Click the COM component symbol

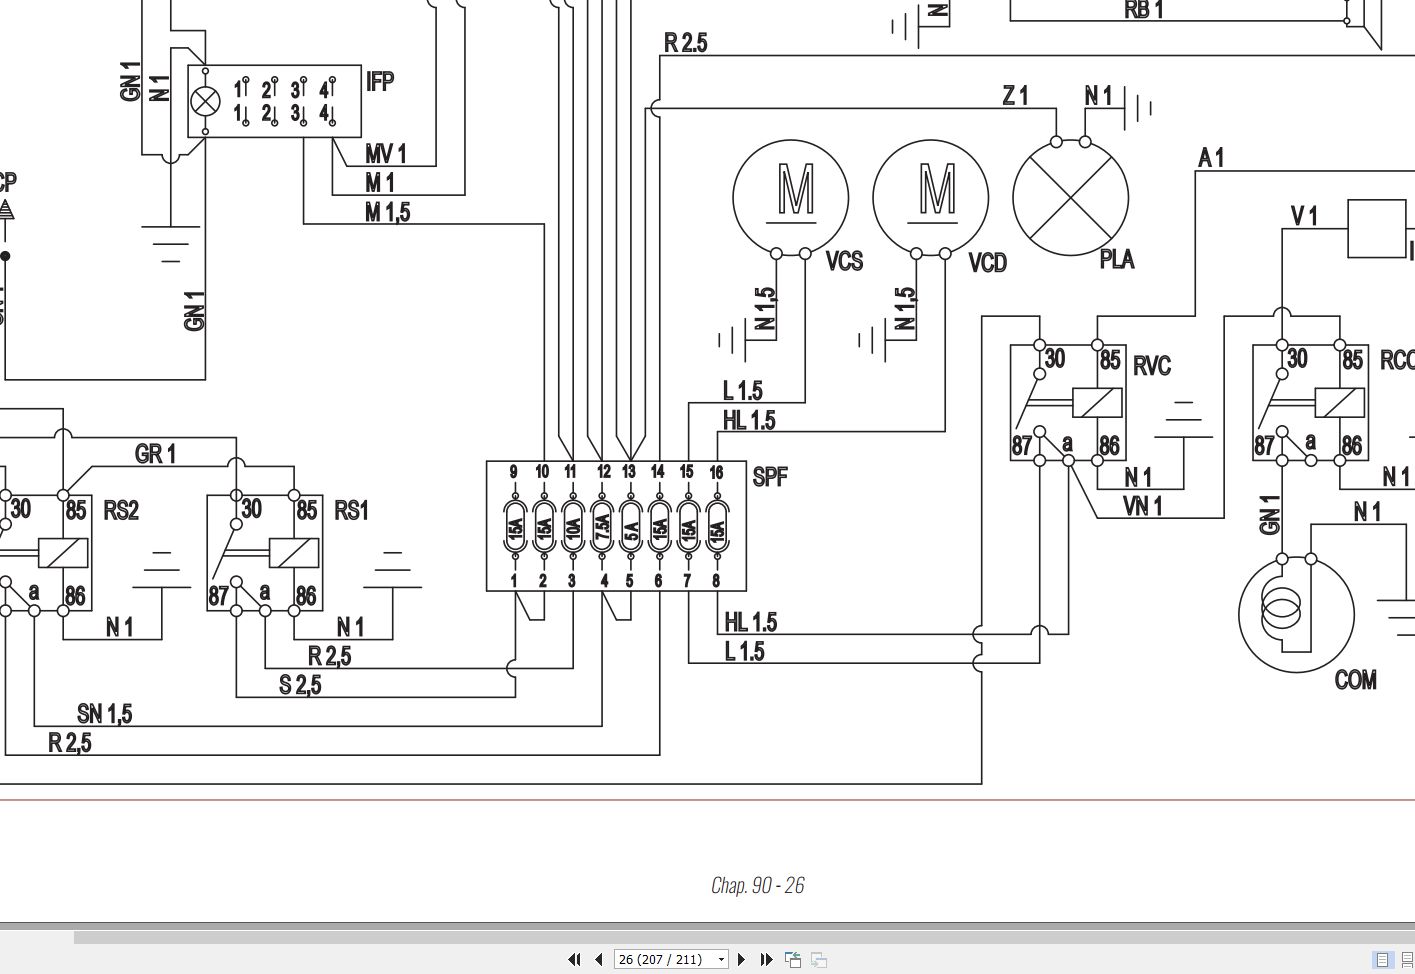pyautogui.click(x=1296, y=613)
